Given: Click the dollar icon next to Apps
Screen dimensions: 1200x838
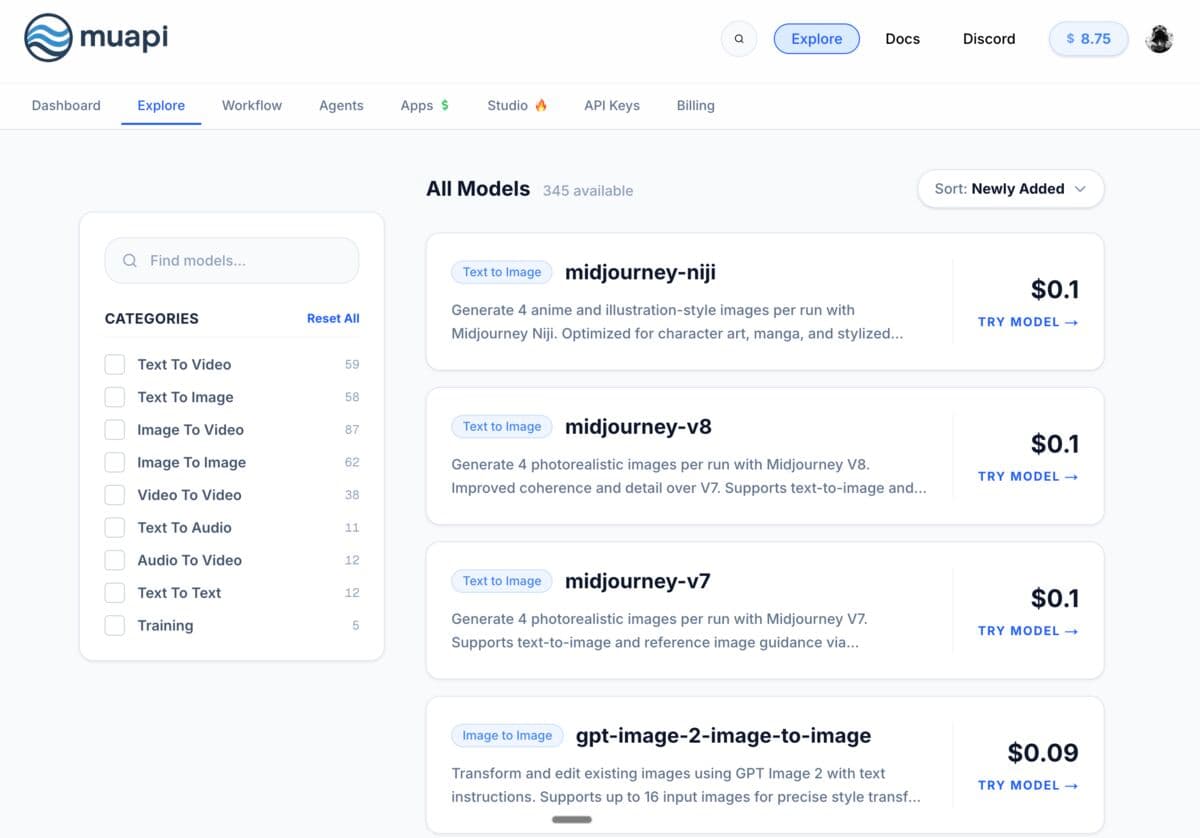Looking at the screenshot, I should tap(445, 105).
